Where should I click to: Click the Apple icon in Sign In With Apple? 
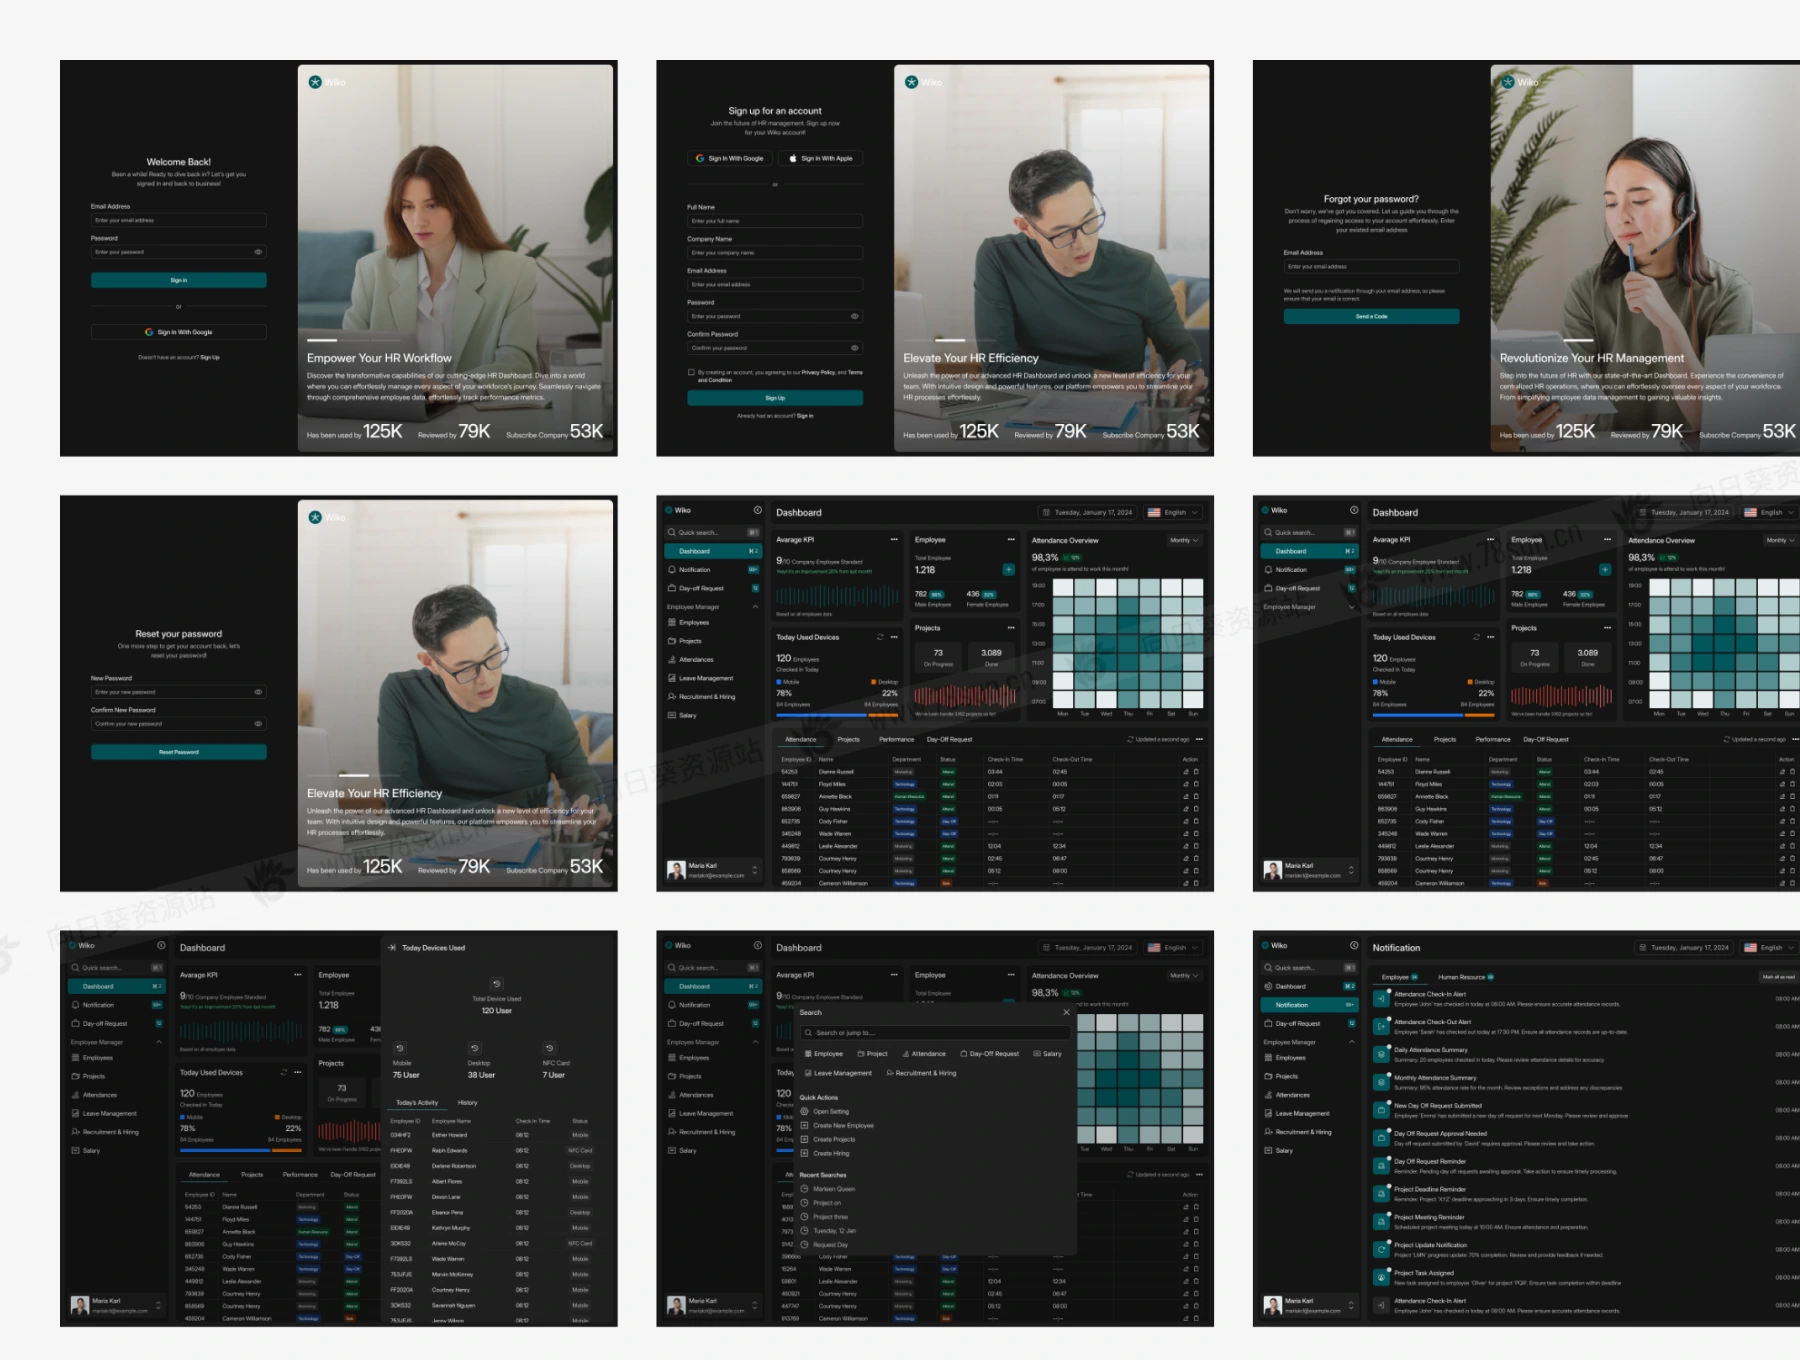pyautogui.click(x=793, y=158)
